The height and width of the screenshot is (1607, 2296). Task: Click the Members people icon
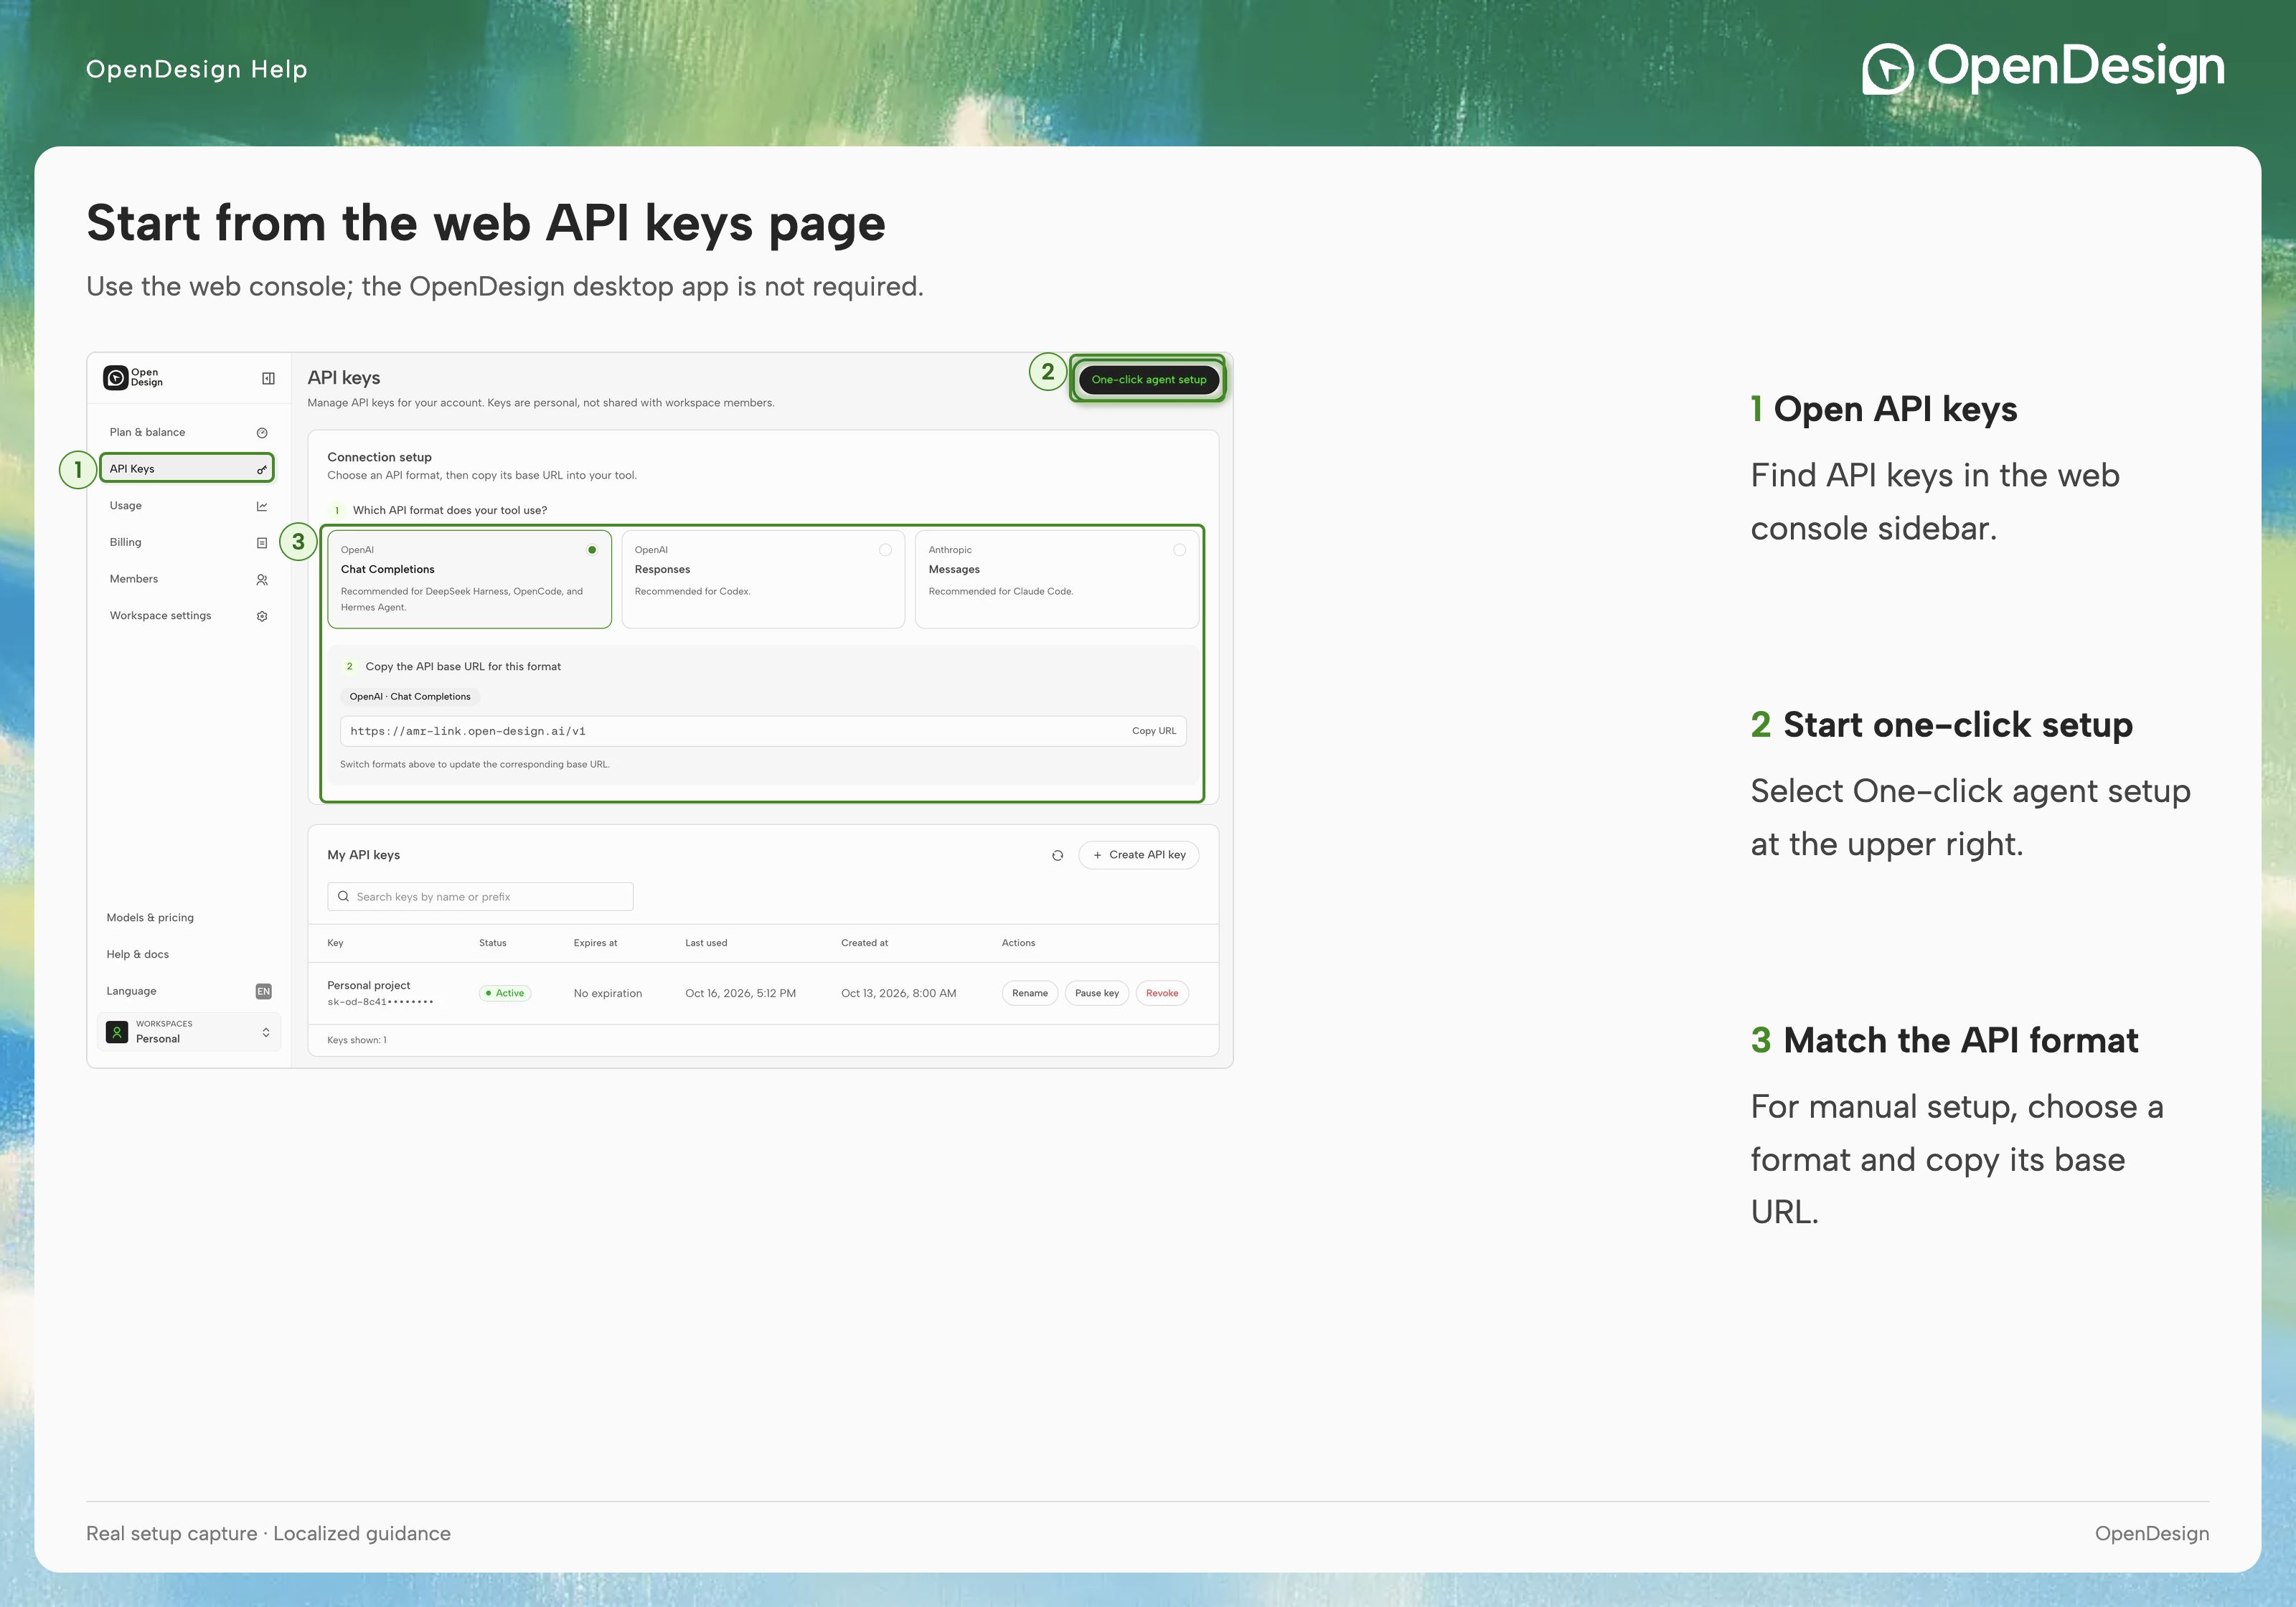click(262, 580)
